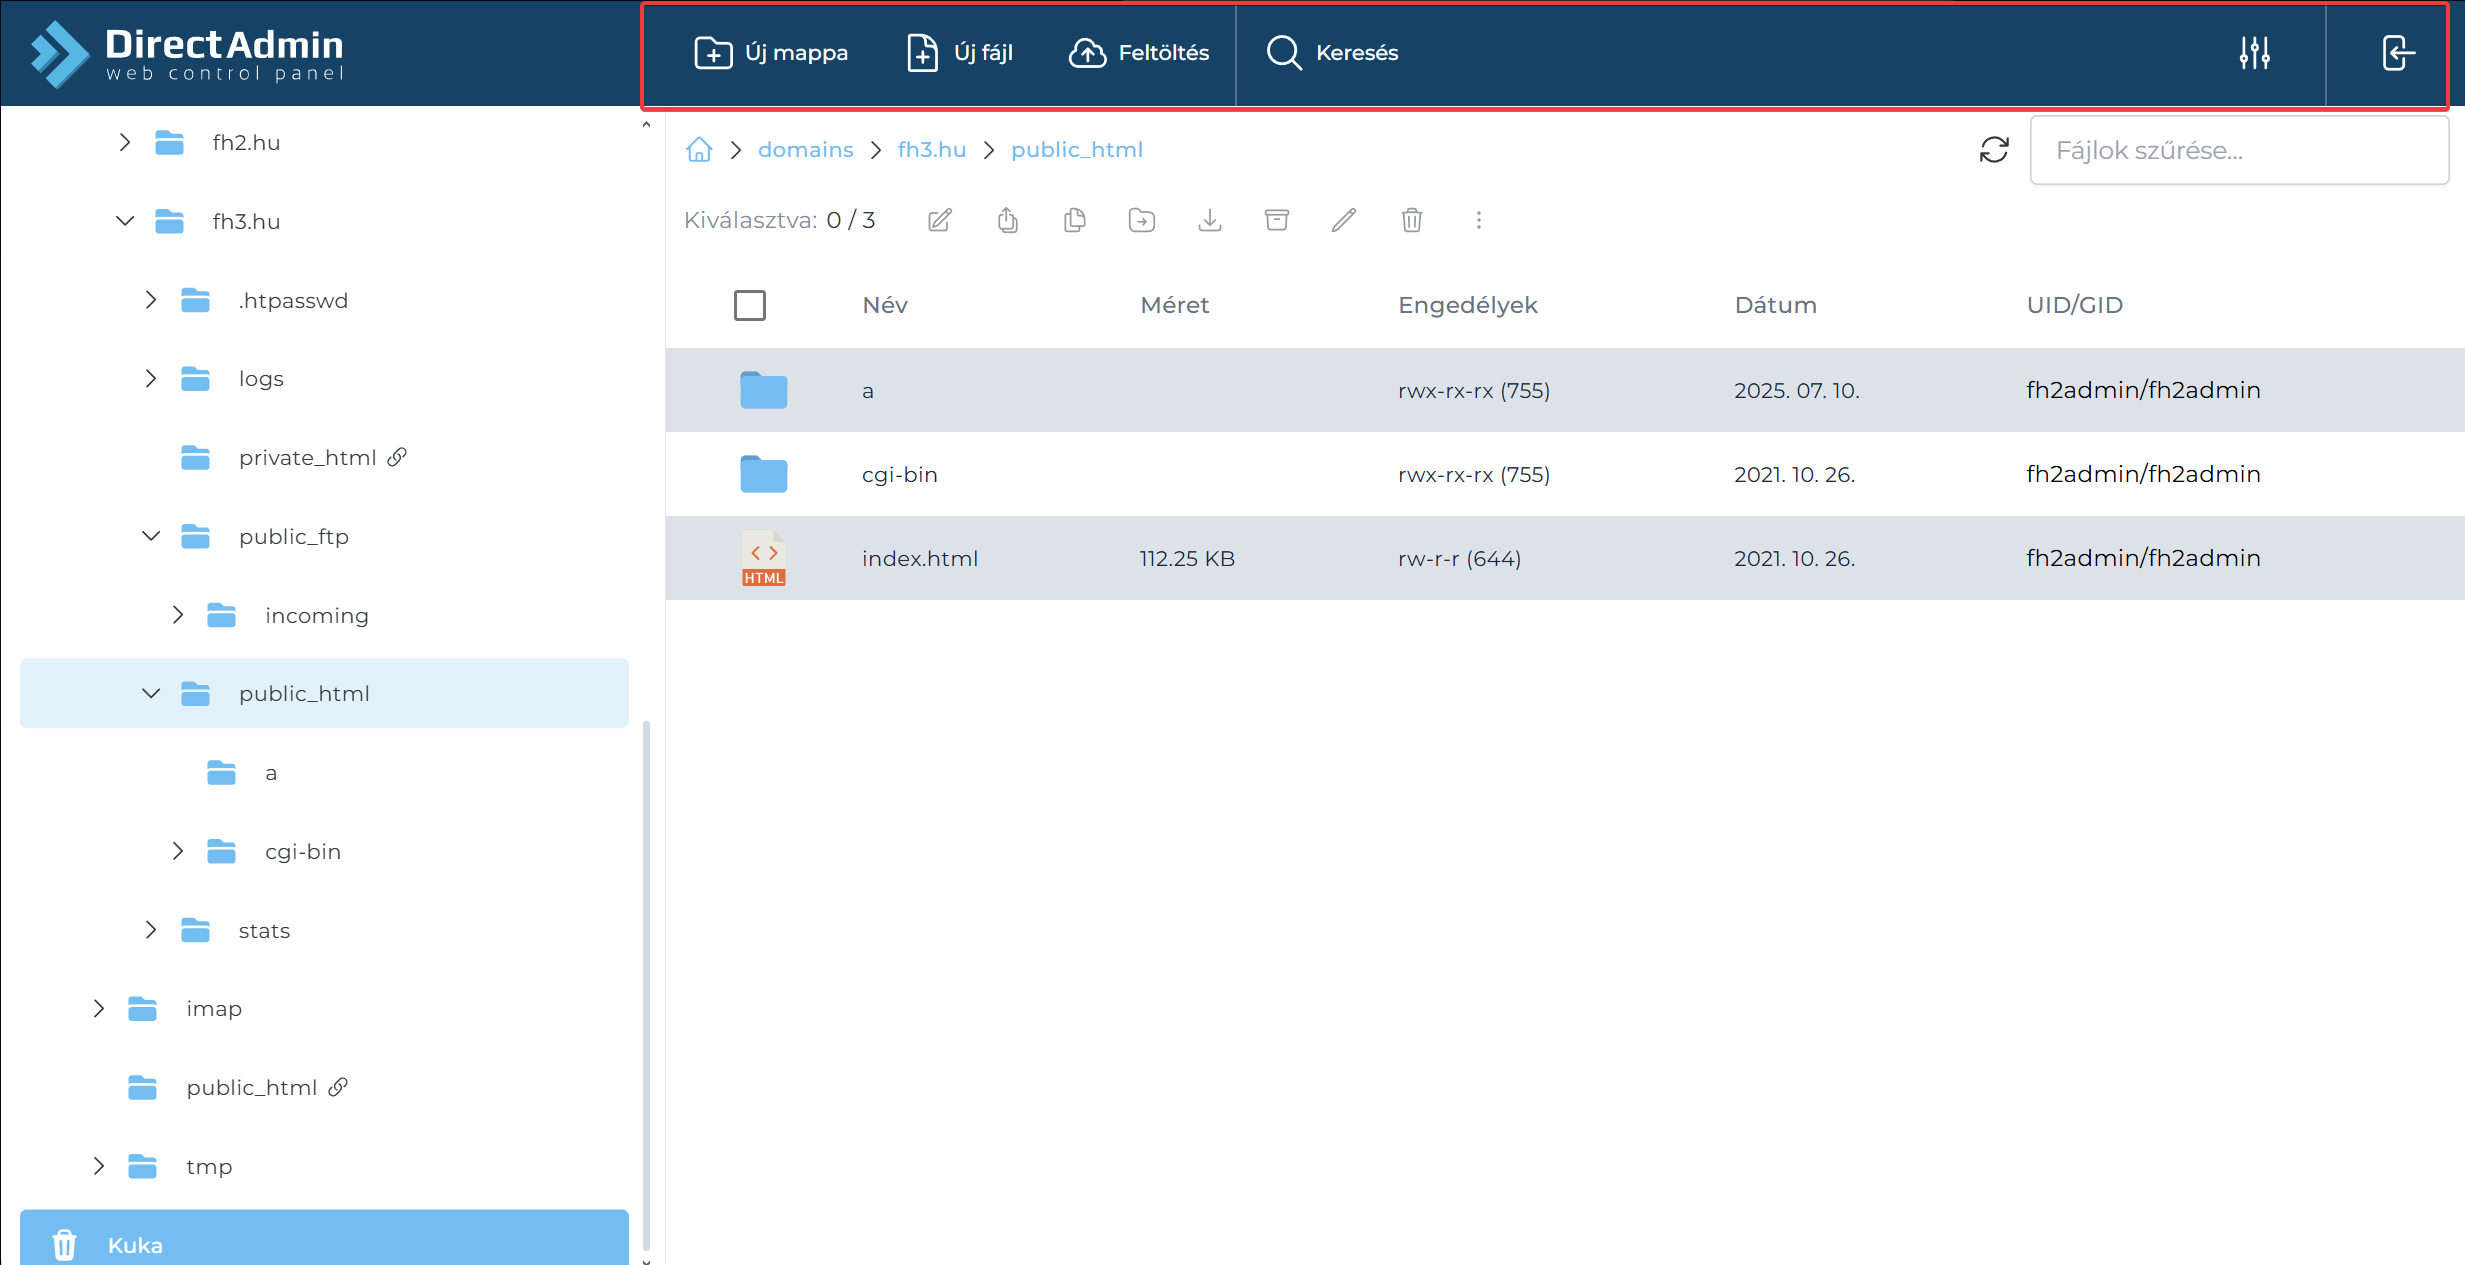Go to home directory via house icon
The image size is (2465, 1265).
point(699,150)
